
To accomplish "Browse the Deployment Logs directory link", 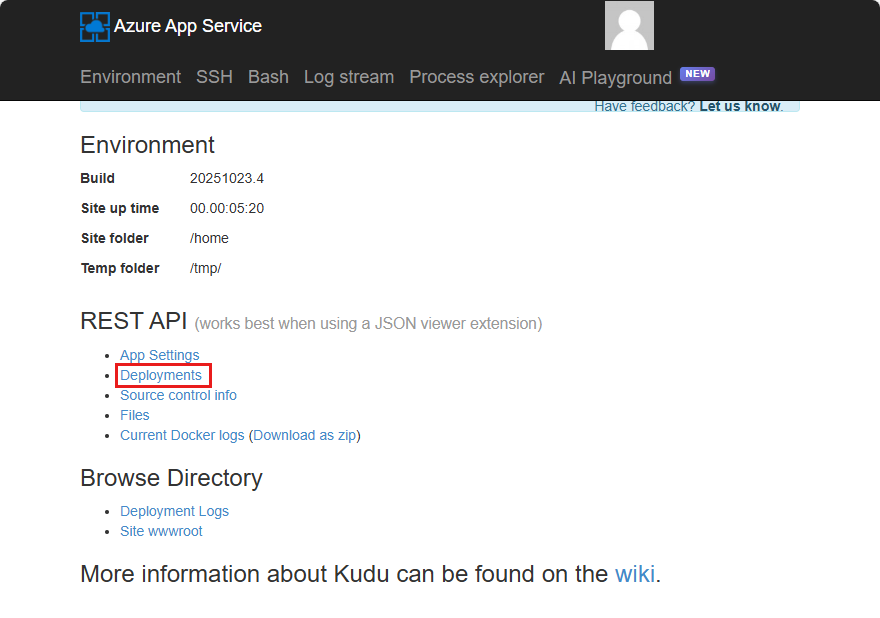I will point(175,511).
